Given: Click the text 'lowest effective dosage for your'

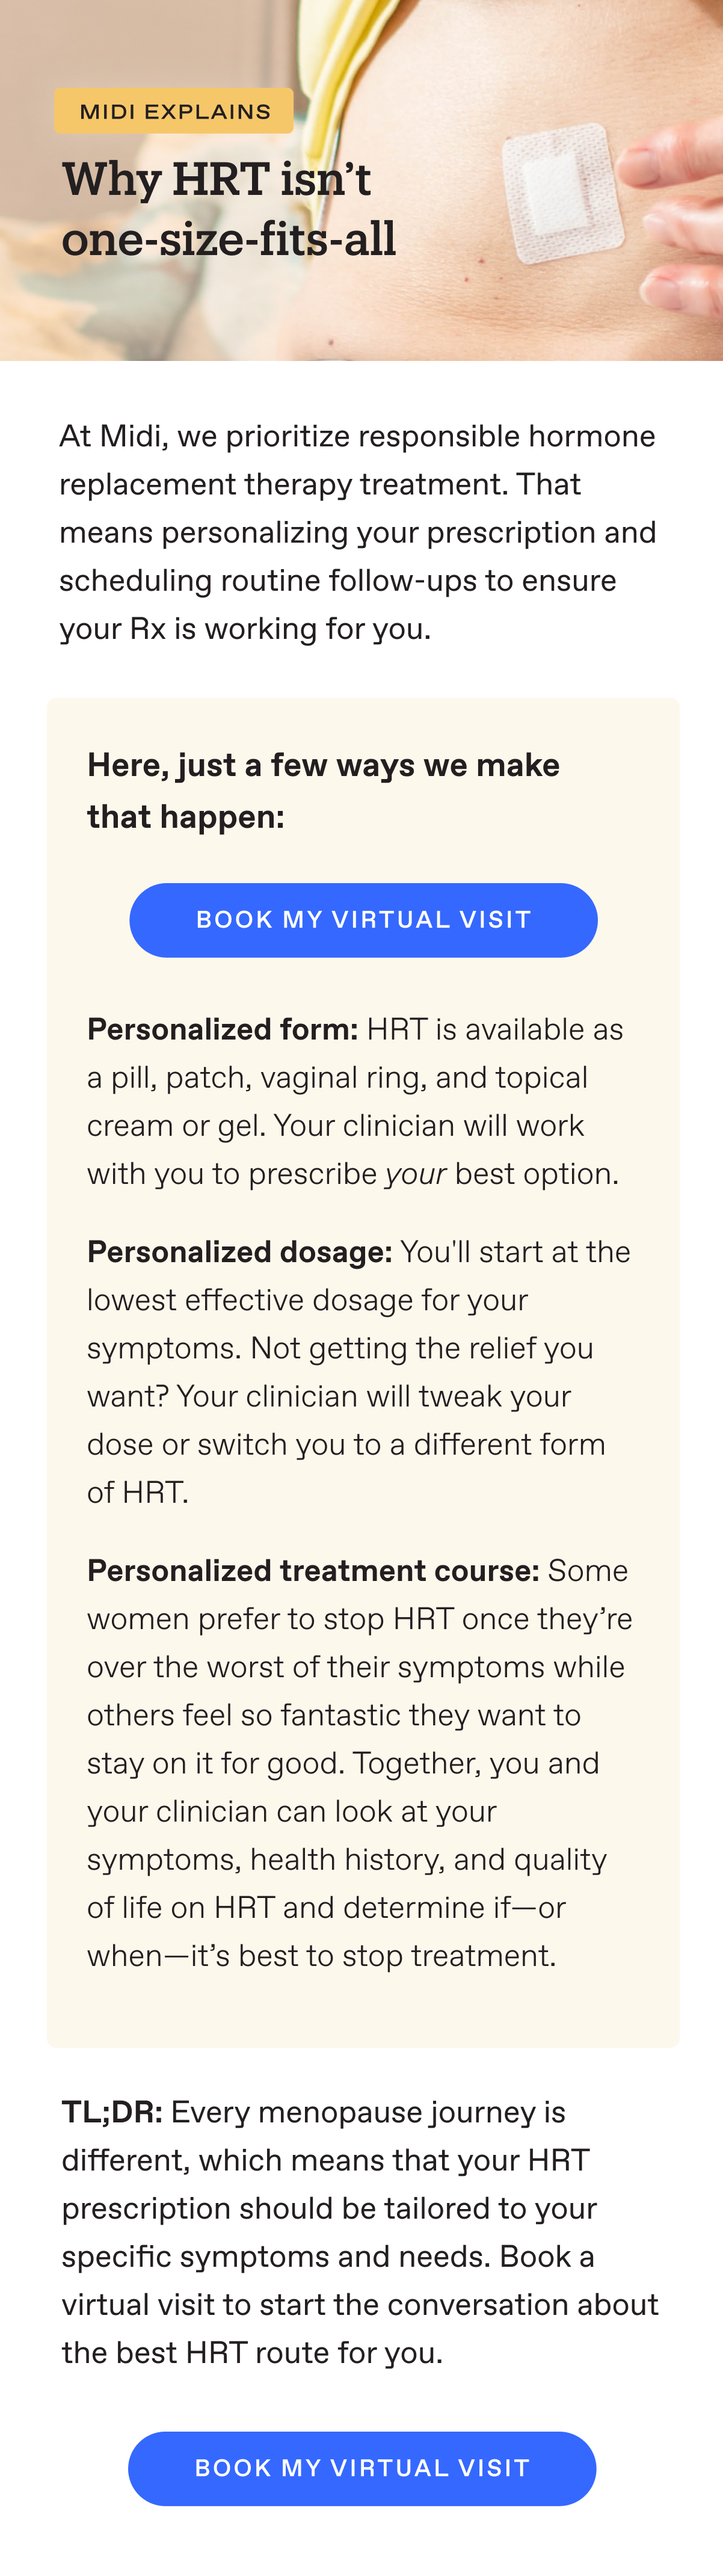Looking at the screenshot, I should coord(307,1300).
